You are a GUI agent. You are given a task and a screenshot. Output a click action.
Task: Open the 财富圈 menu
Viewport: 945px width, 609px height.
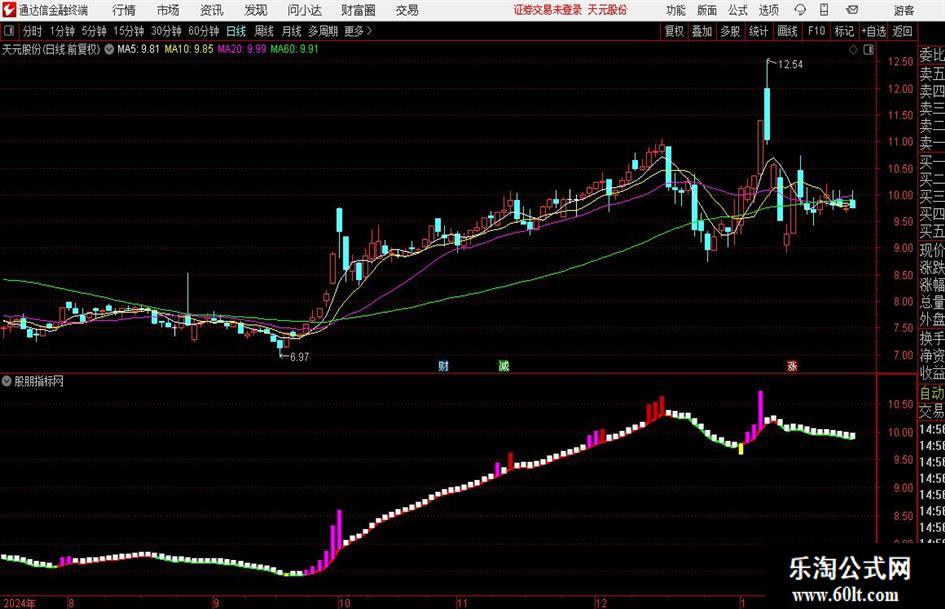(x=358, y=10)
